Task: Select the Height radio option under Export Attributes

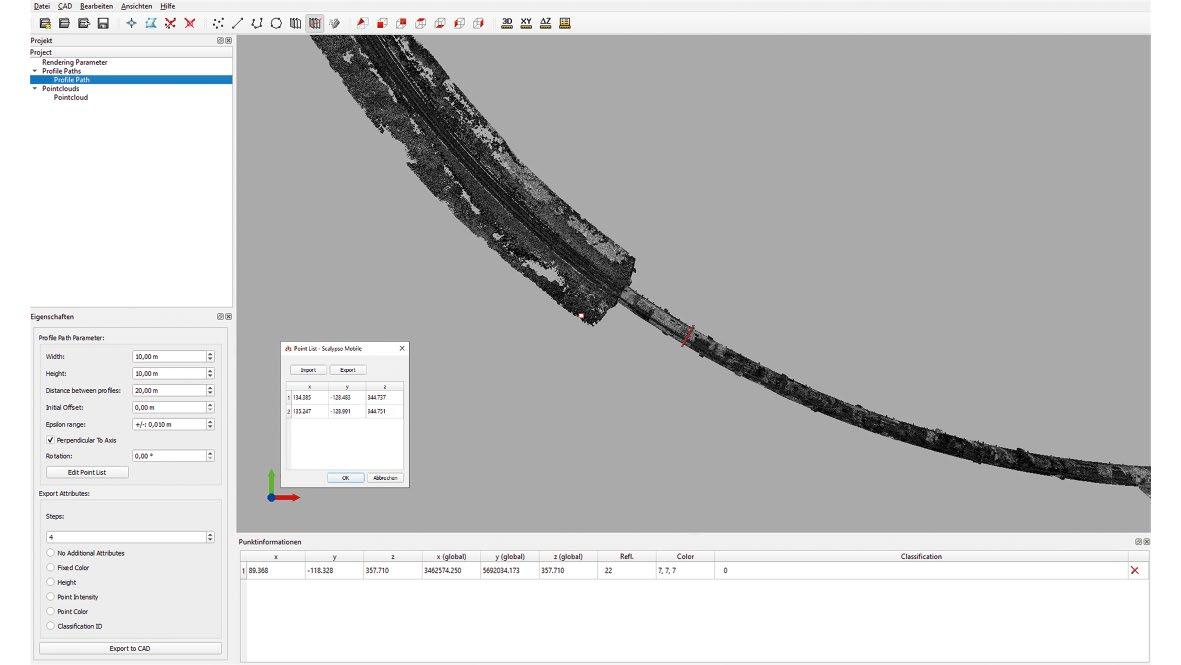Action: (x=50, y=582)
